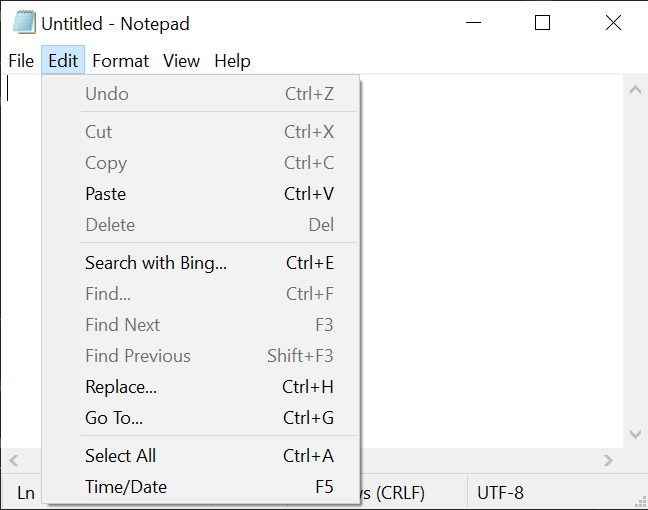Screen dimensions: 648x510
Task: Open the File menu
Action: [21, 61]
